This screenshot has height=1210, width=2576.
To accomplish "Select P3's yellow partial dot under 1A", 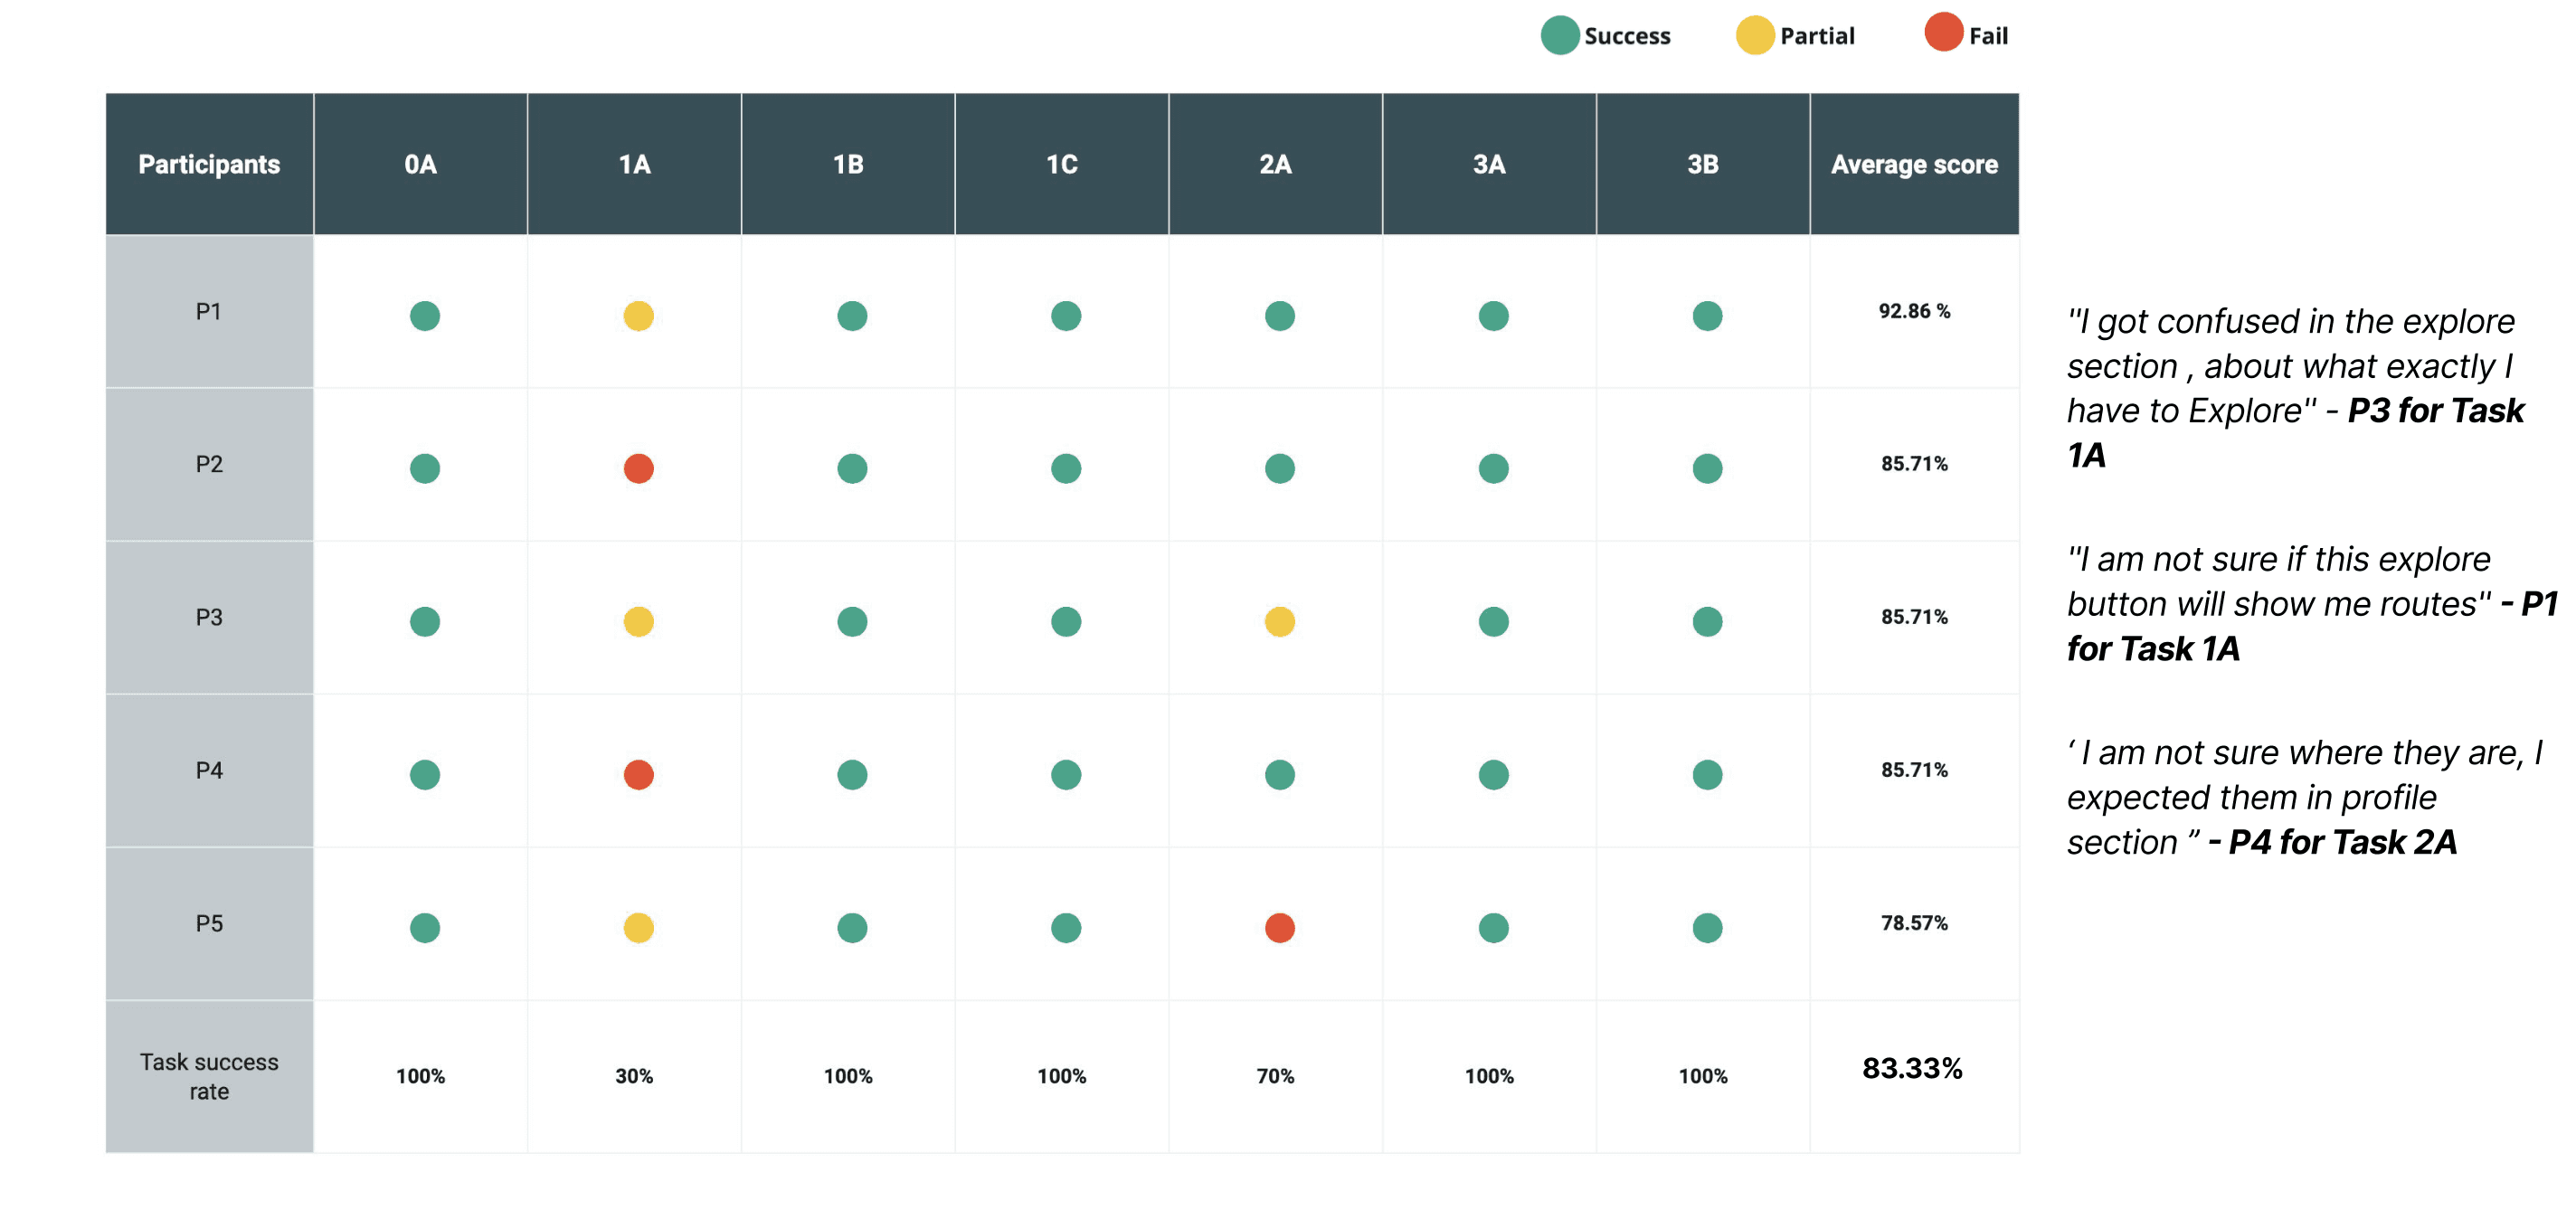I will [638, 622].
